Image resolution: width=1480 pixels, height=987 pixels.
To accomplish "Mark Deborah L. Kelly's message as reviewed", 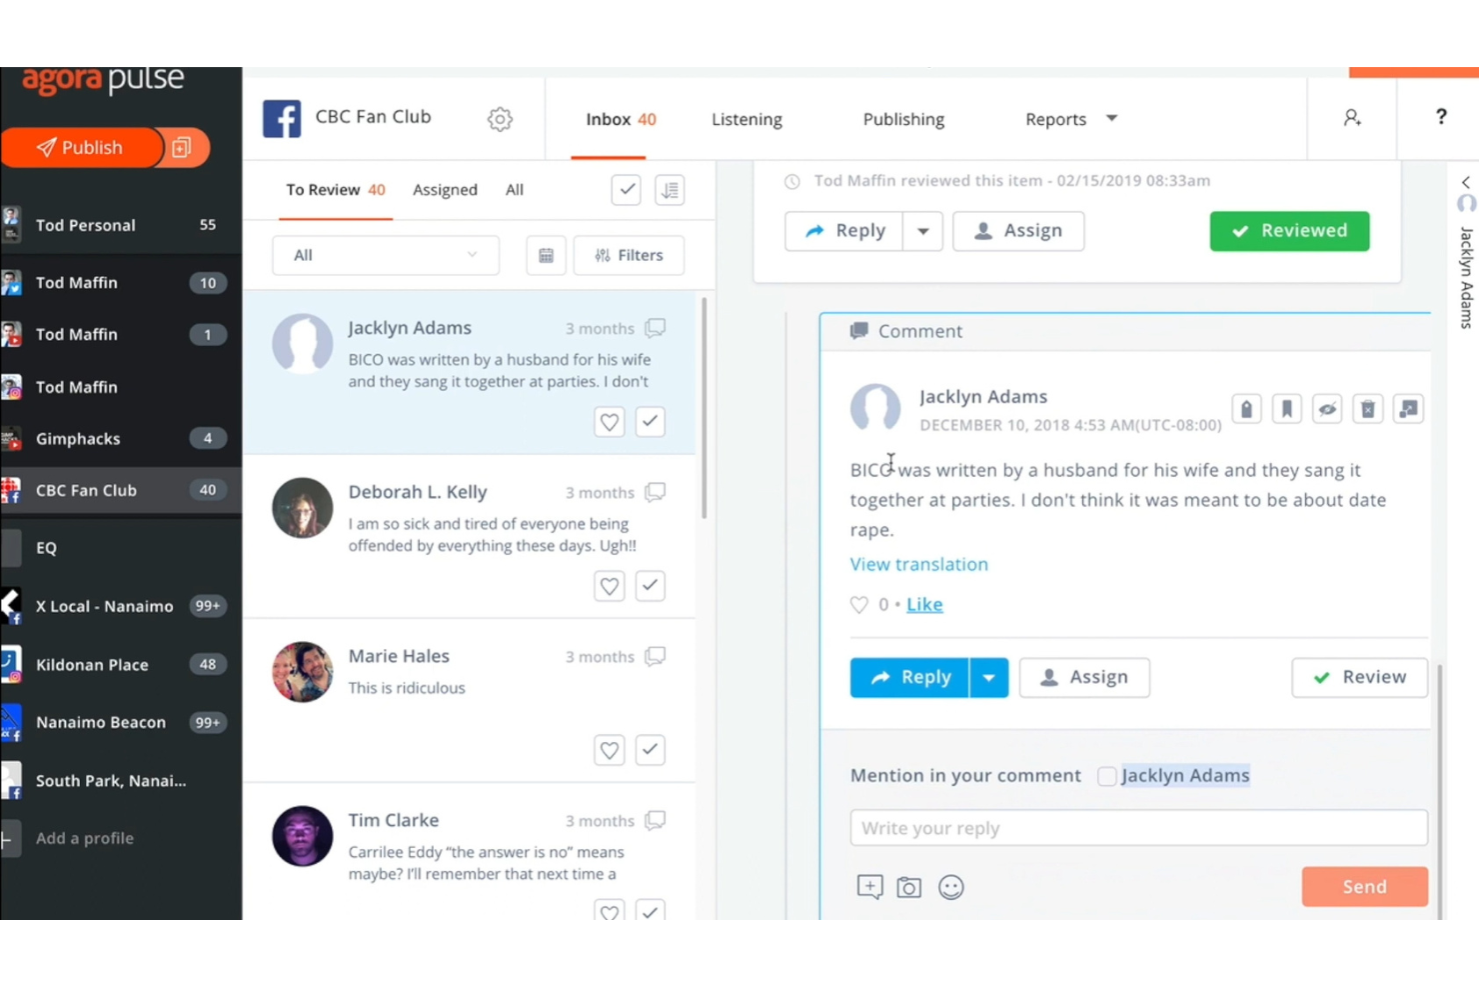I will [650, 586].
